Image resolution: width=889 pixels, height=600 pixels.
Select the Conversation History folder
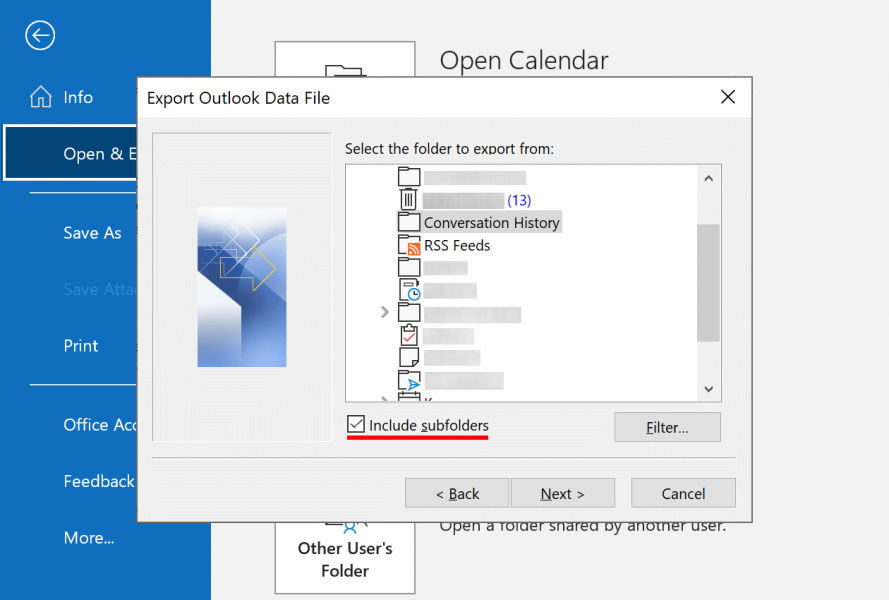coord(489,222)
